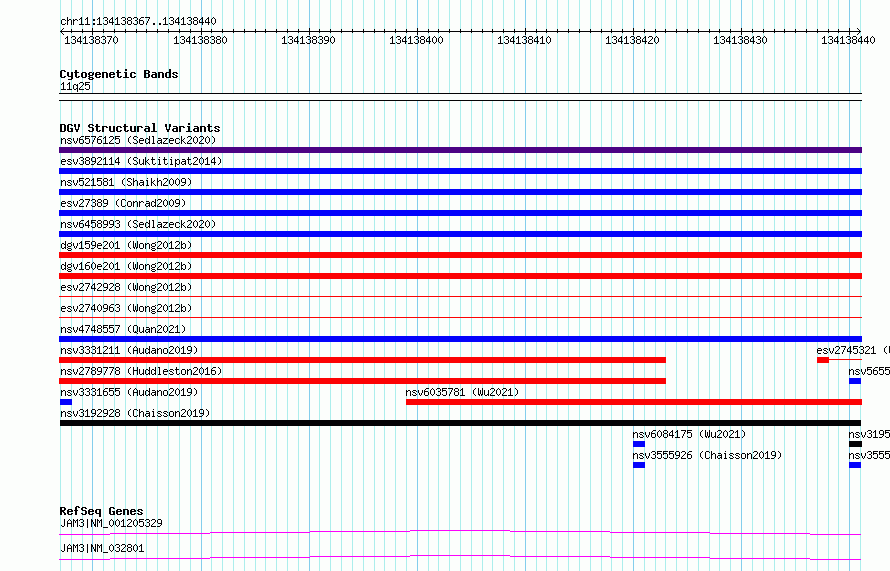Select the esv2740963 (Wong2012b) label

[x=126, y=308]
